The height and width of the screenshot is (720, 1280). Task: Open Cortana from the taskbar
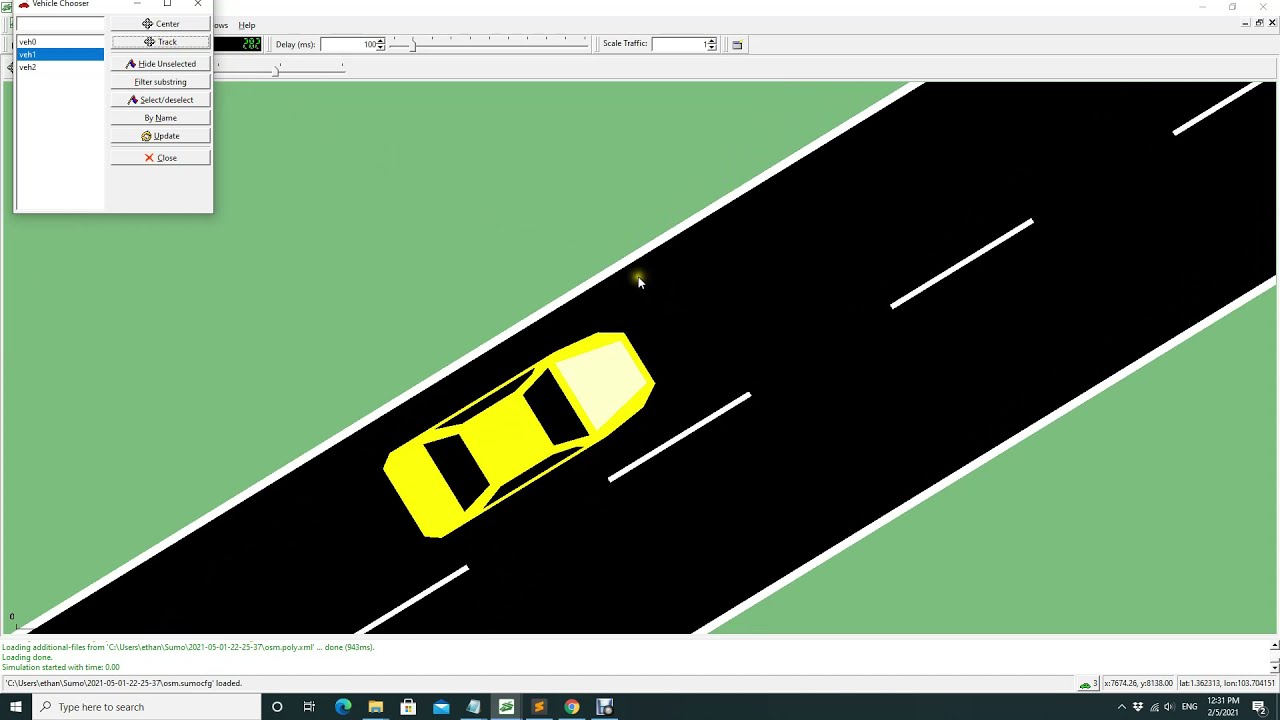[277, 707]
